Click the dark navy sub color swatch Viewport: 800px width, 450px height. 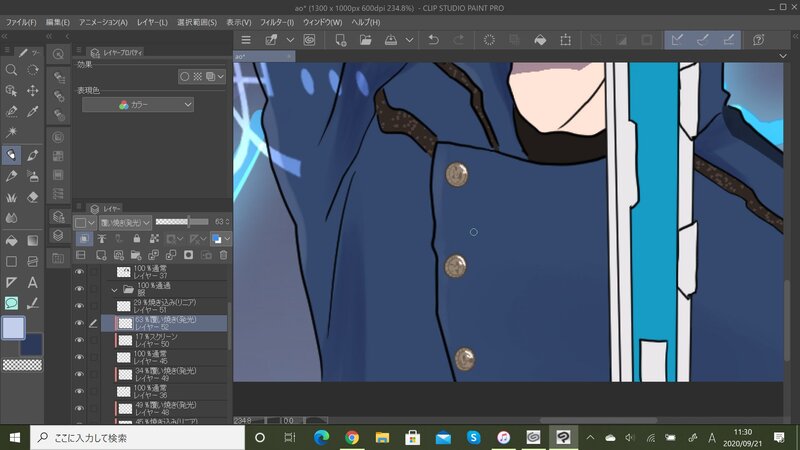[x=33, y=345]
